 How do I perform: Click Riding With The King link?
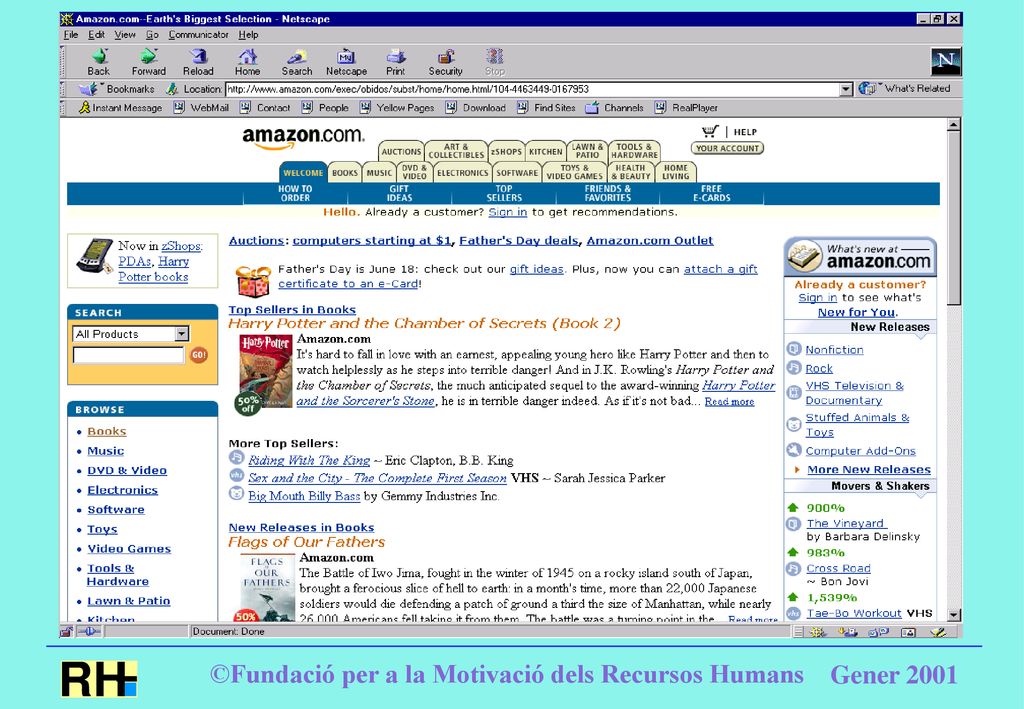click(x=309, y=460)
